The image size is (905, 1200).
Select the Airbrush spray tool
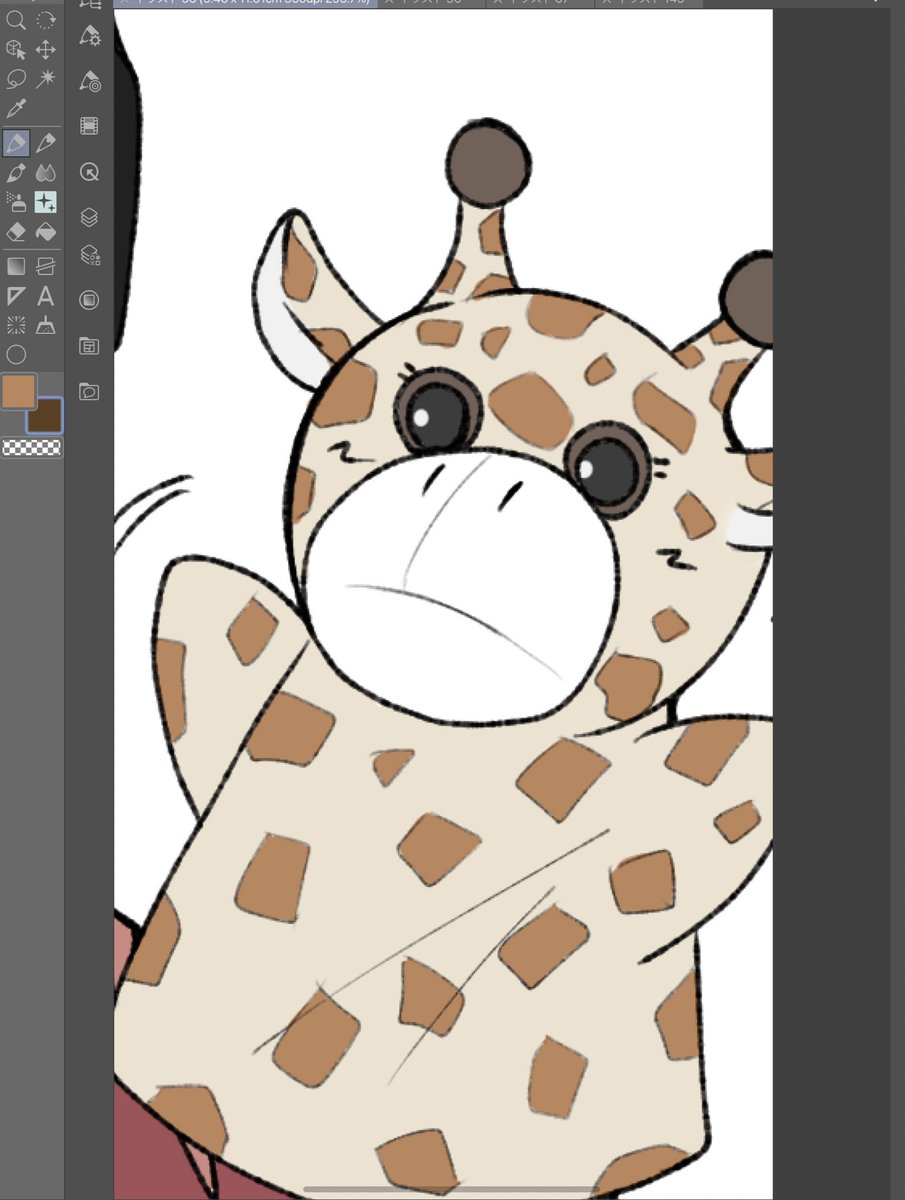pyautogui.click(x=16, y=202)
